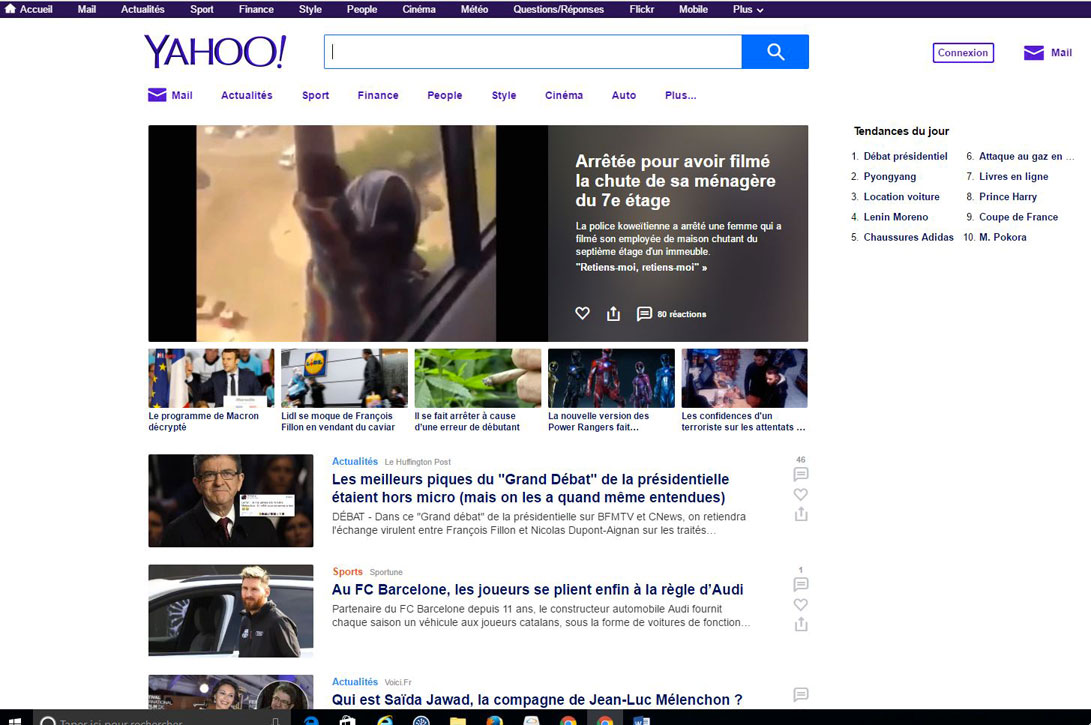Click the hero video image
The height and width of the screenshot is (725, 1091).
[348, 233]
